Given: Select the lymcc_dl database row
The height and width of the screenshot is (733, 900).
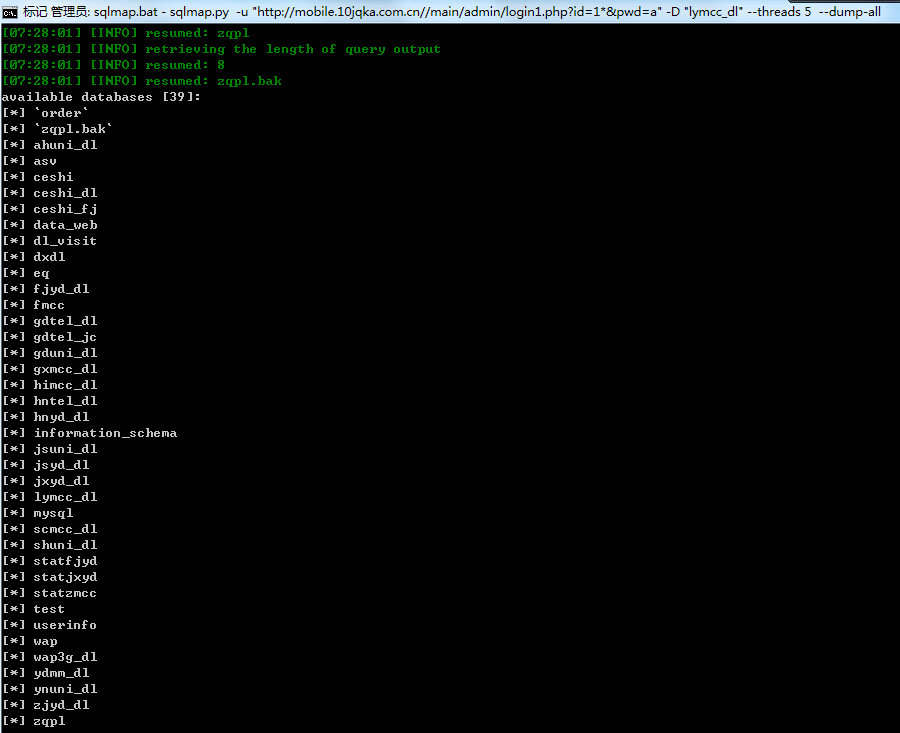Looking at the screenshot, I should [x=49, y=497].
